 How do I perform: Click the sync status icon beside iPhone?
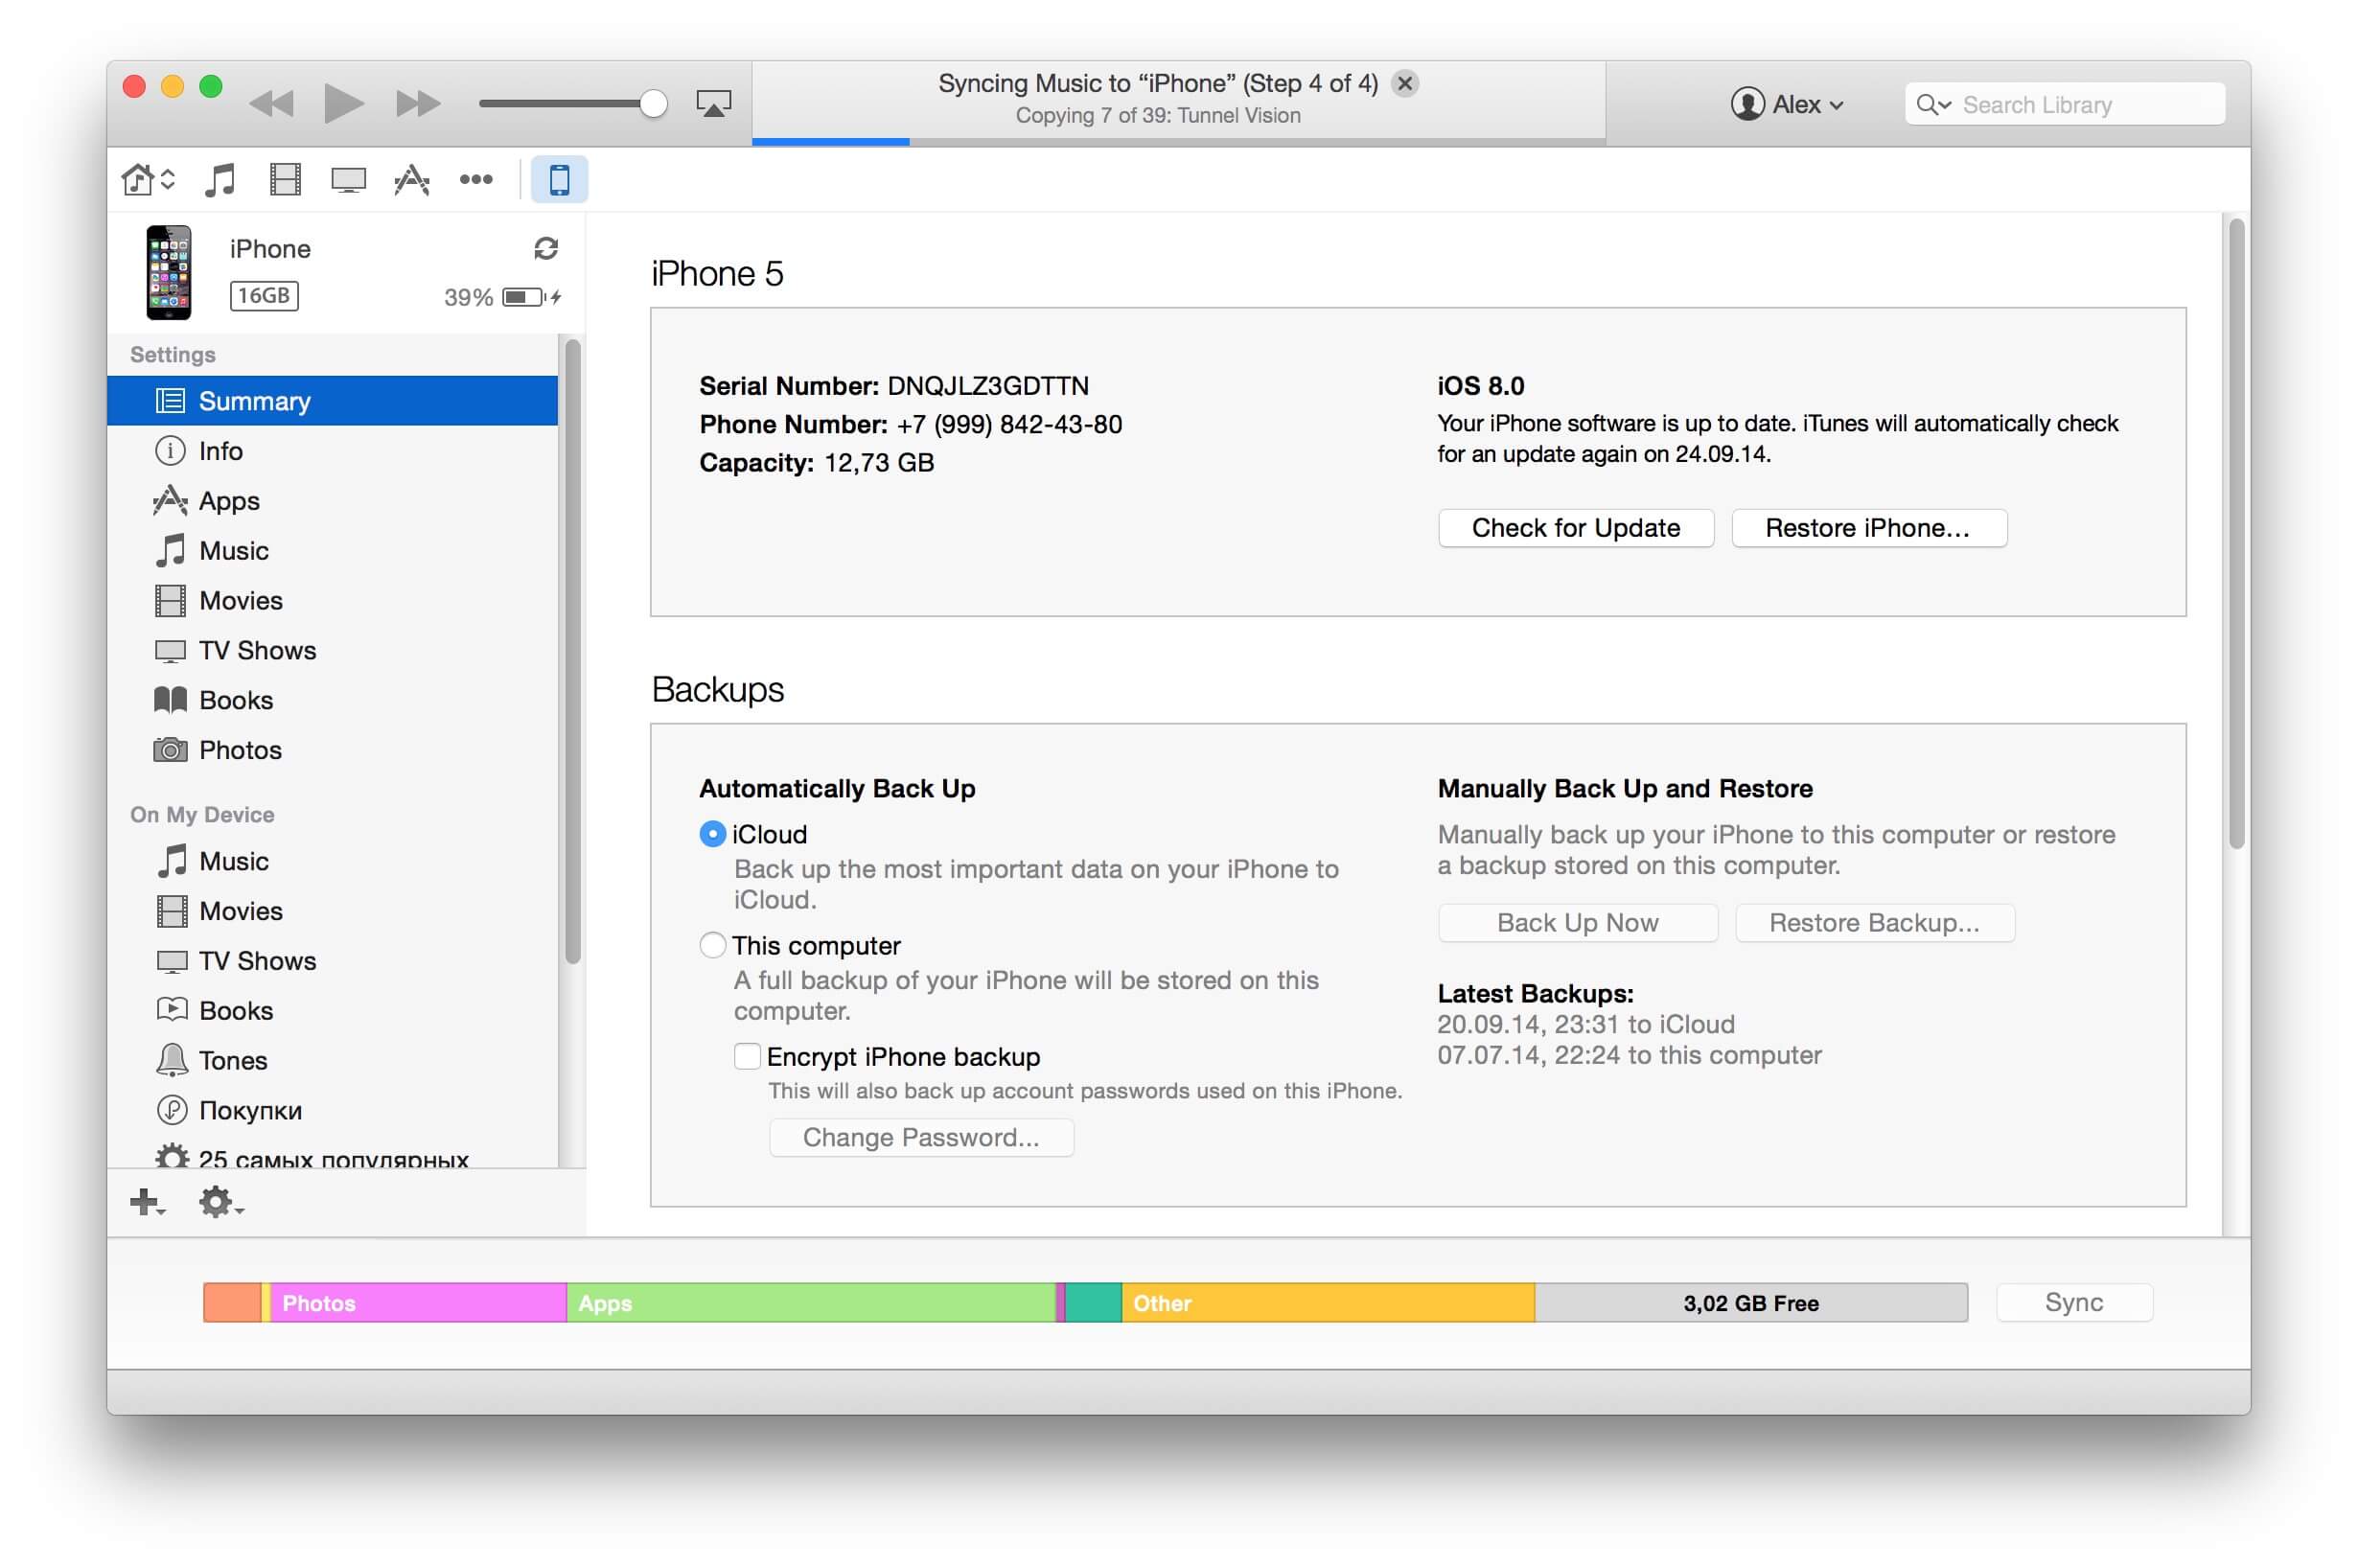(546, 248)
